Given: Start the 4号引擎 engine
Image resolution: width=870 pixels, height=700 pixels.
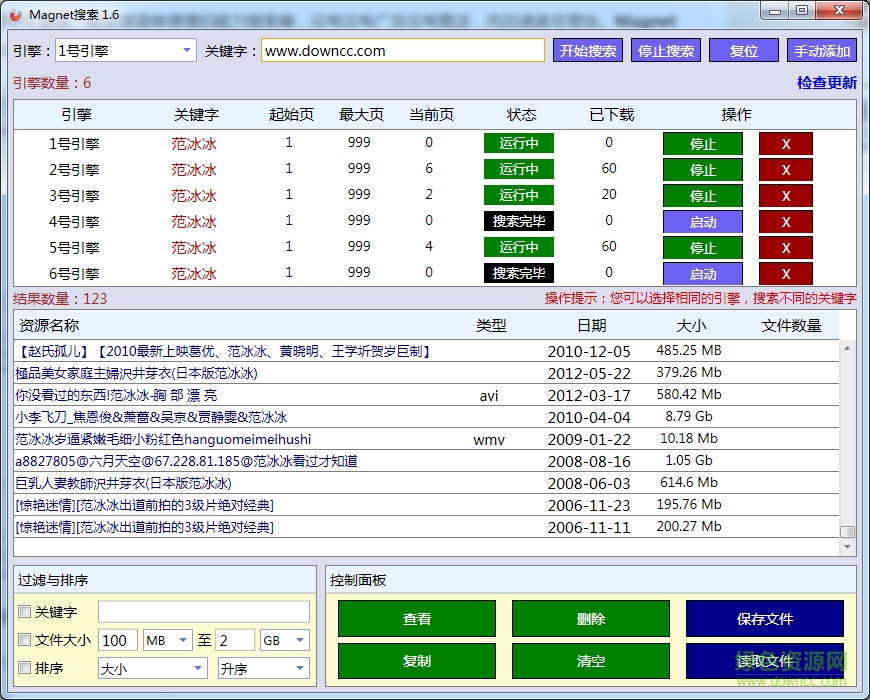Looking at the screenshot, I should (702, 221).
